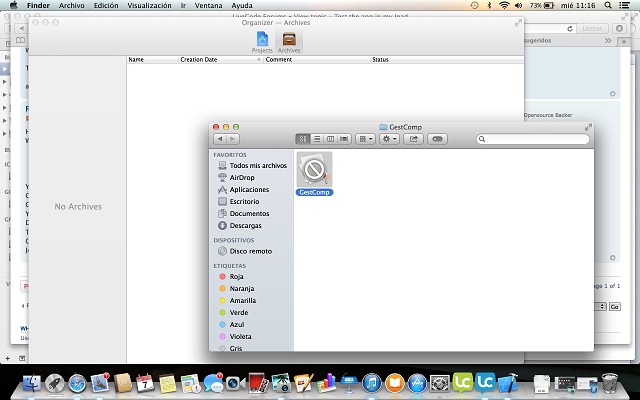Switch to Projects in Organizer toolbar
The width and height of the screenshot is (640, 400).
(x=262, y=40)
